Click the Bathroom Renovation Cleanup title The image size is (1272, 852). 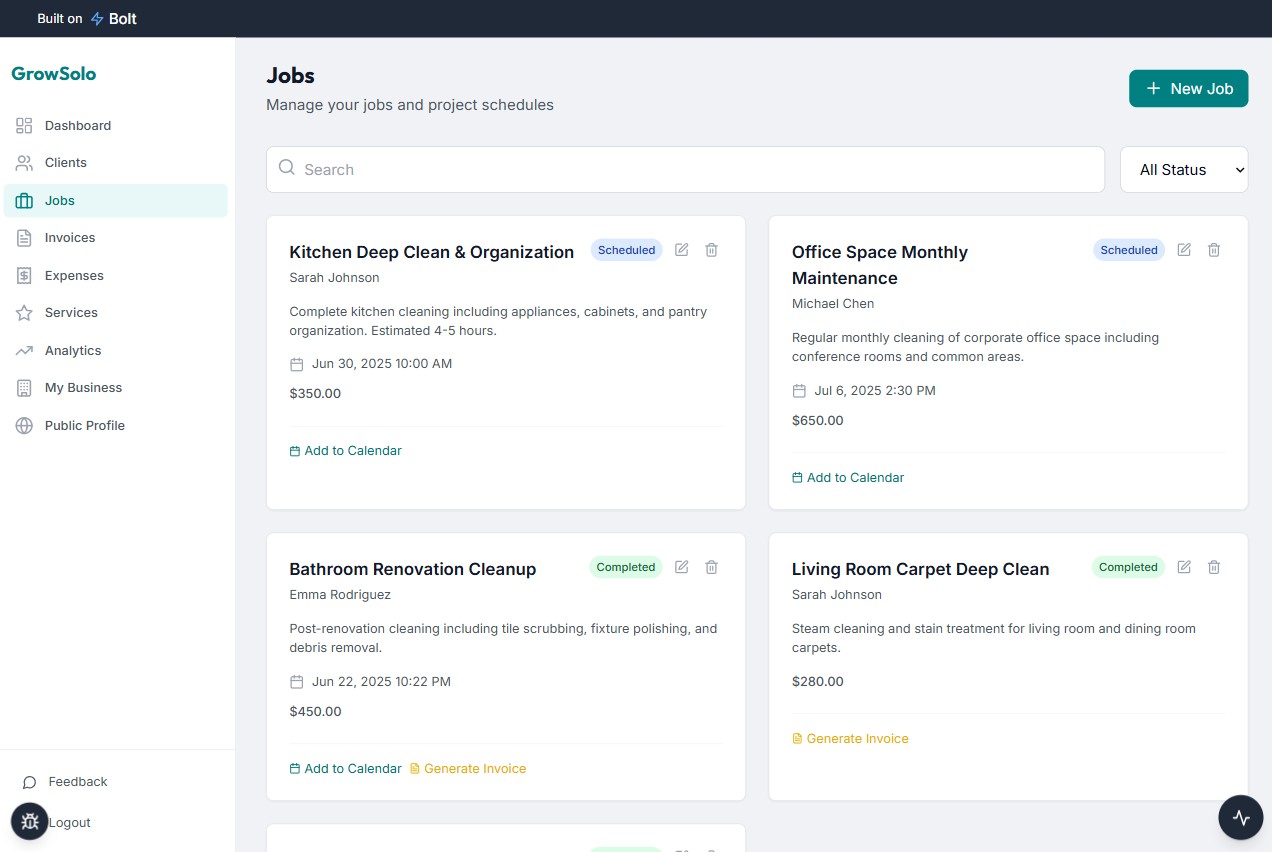[x=413, y=569]
